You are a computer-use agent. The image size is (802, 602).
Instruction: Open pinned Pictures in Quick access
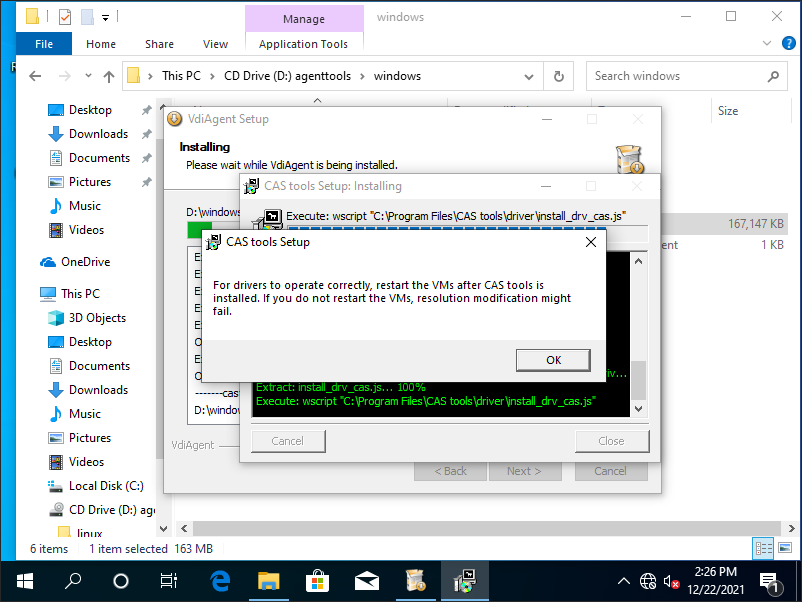[90, 182]
